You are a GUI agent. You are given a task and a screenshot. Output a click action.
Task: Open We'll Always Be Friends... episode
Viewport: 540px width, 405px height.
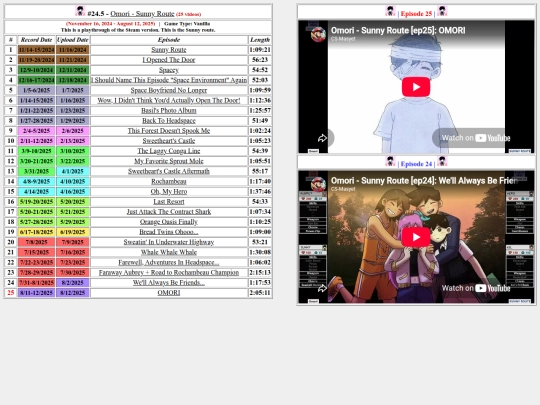click(169, 282)
